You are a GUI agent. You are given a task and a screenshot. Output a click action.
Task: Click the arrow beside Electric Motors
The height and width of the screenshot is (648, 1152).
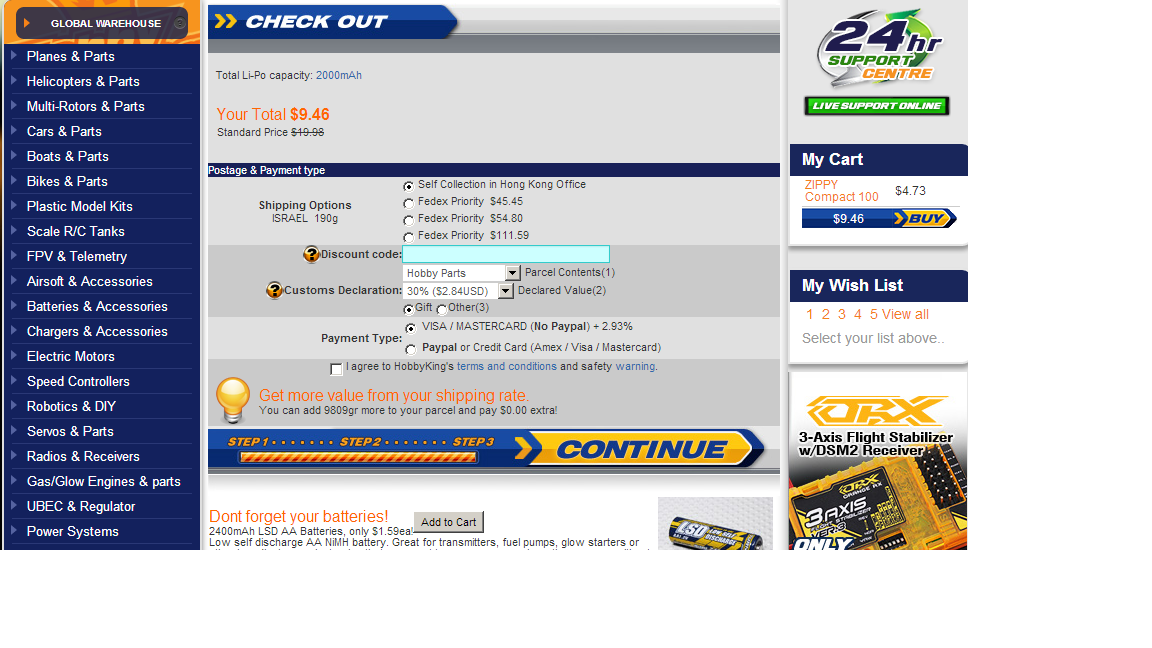14,355
